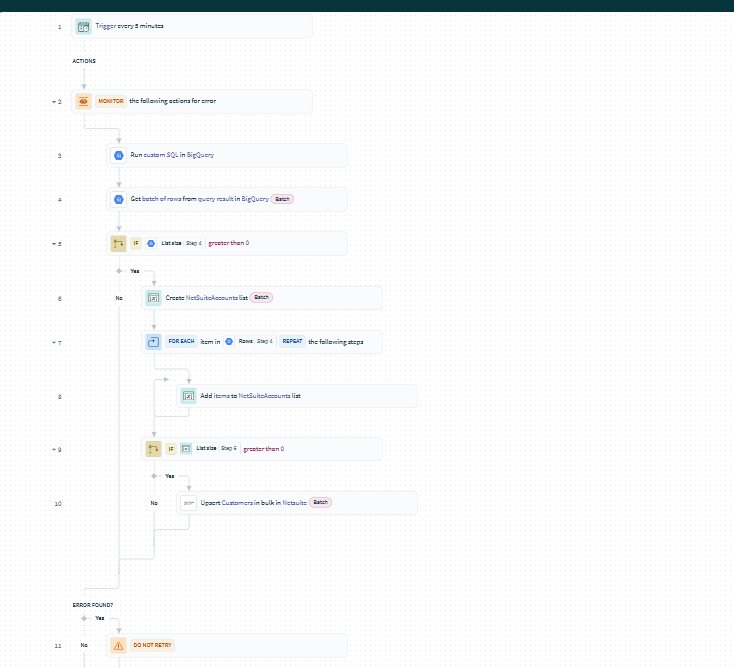Click the DO NOT RETRY label in step 11
This screenshot has width=734, height=668.
[146, 646]
